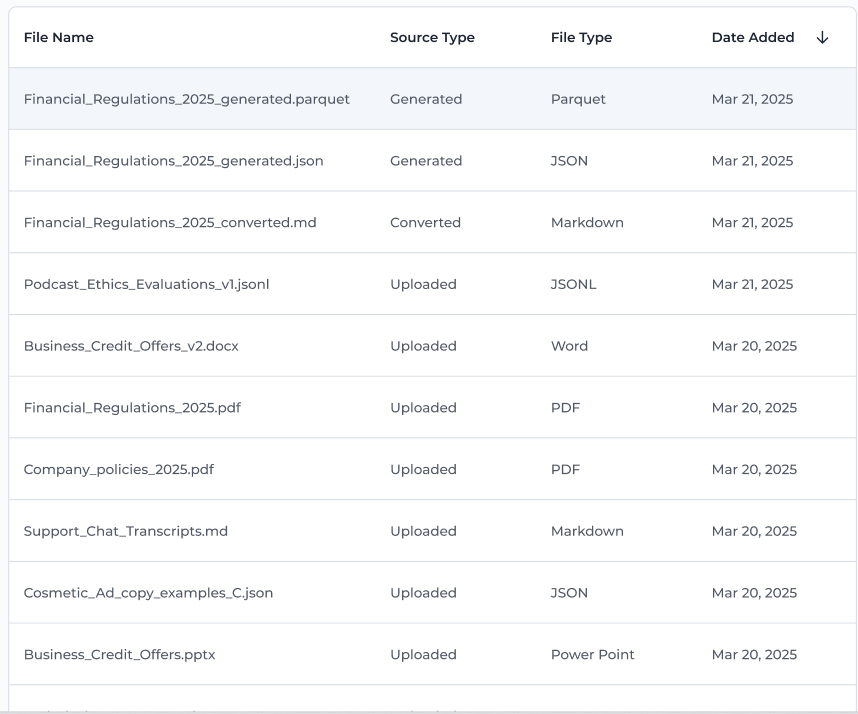Click the Date Added column header
The width and height of the screenshot is (858, 714).
tap(753, 37)
